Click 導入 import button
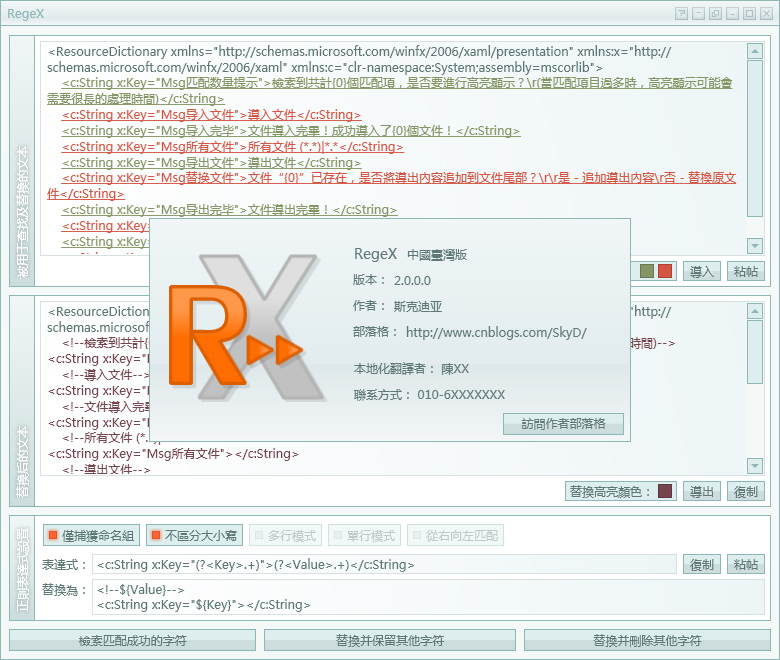780x660 pixels. click(x=701, y=272)
